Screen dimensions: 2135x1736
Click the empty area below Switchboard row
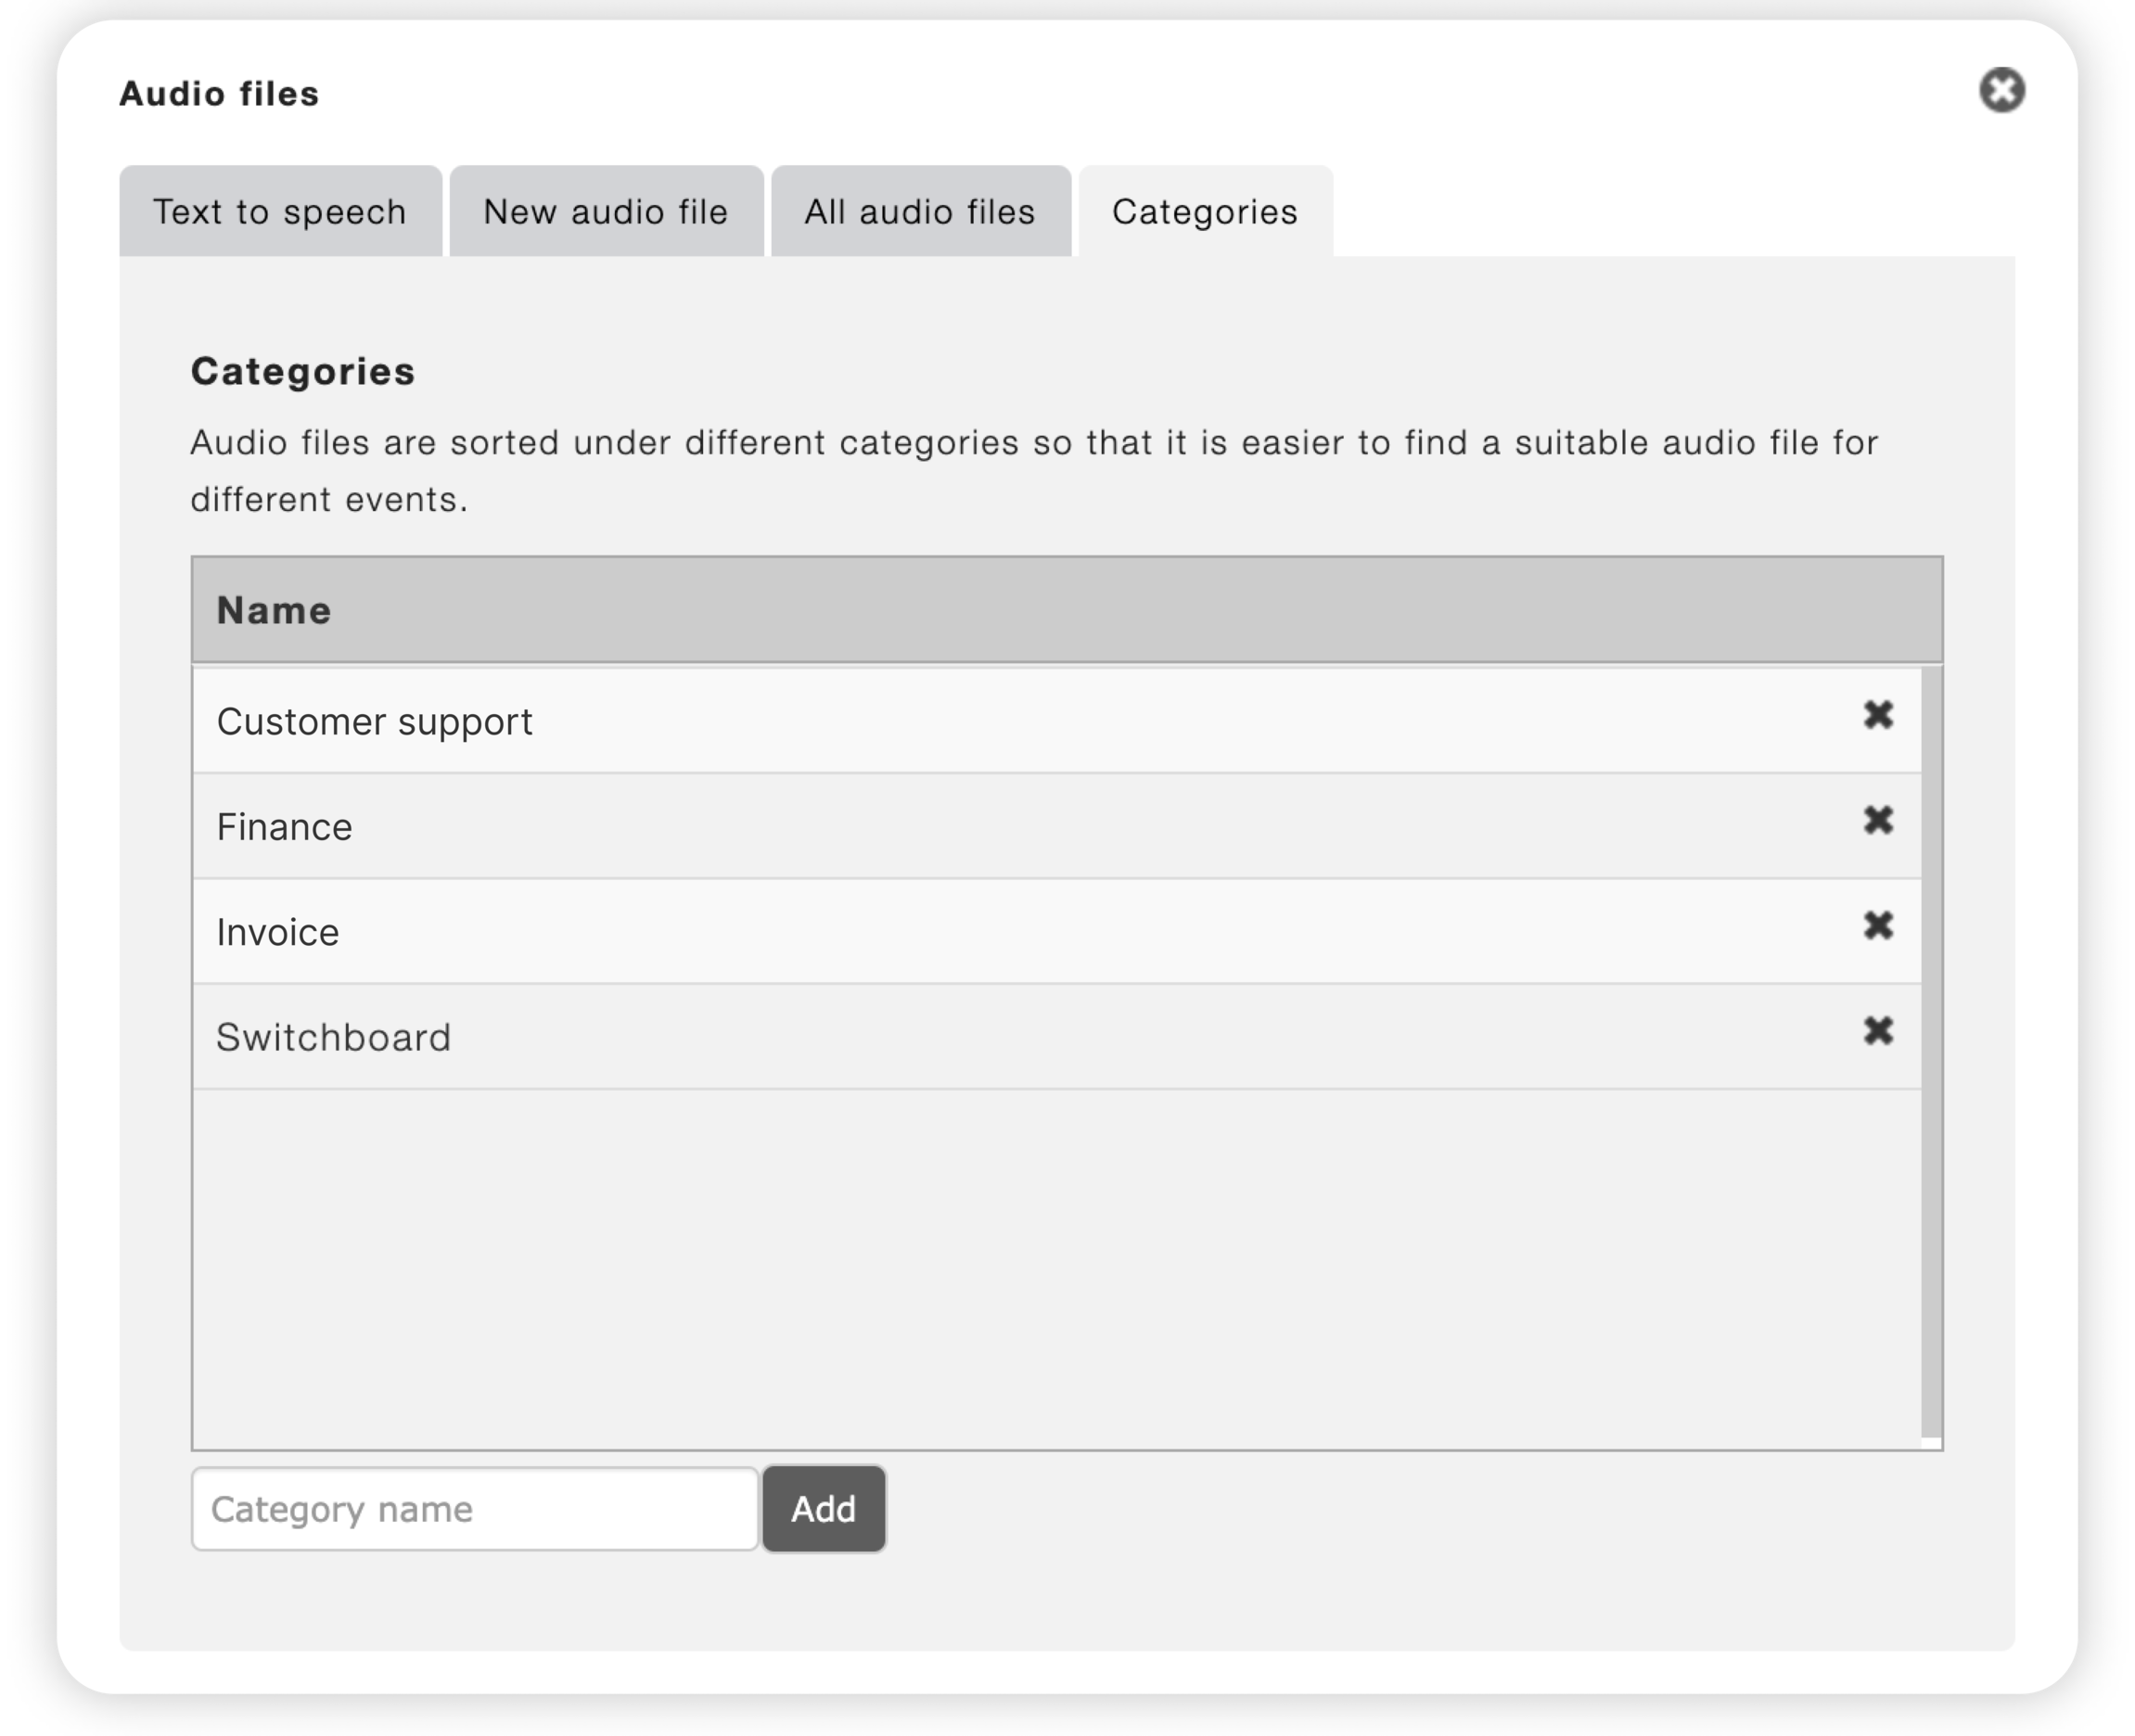(x=1057, y=1268)
